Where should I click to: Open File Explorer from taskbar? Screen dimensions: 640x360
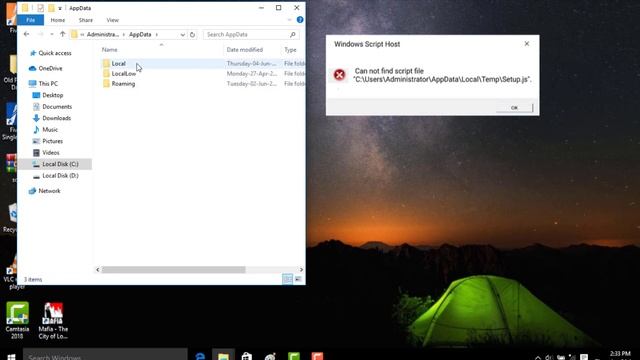pos(223,356)
